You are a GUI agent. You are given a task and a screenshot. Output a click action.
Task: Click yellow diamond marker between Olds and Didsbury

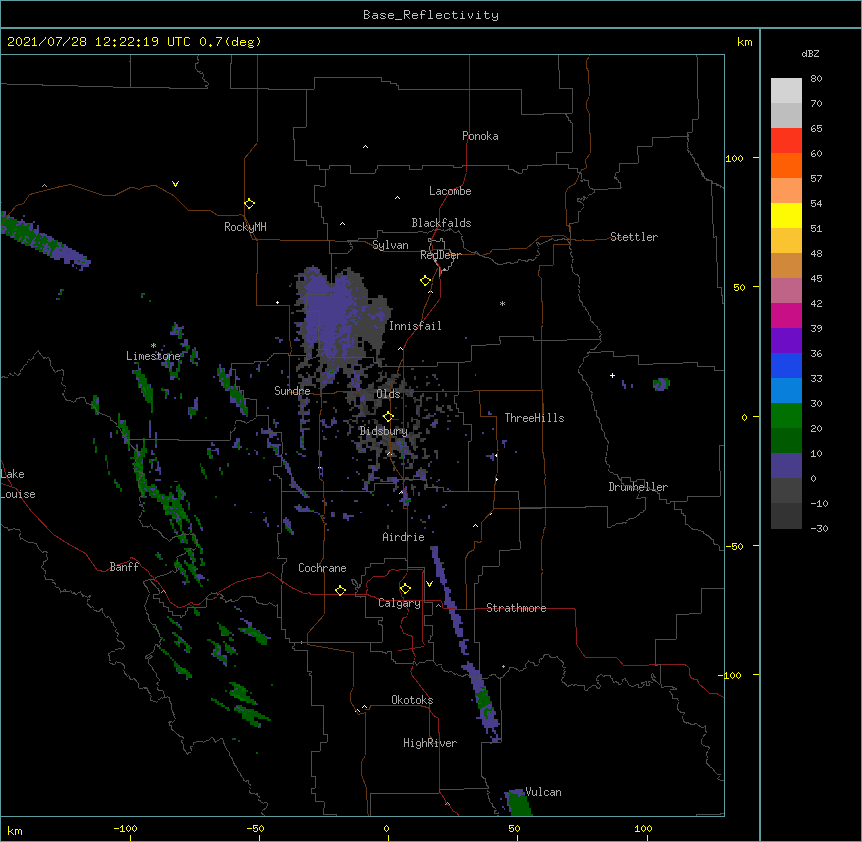tap(388, 416)
